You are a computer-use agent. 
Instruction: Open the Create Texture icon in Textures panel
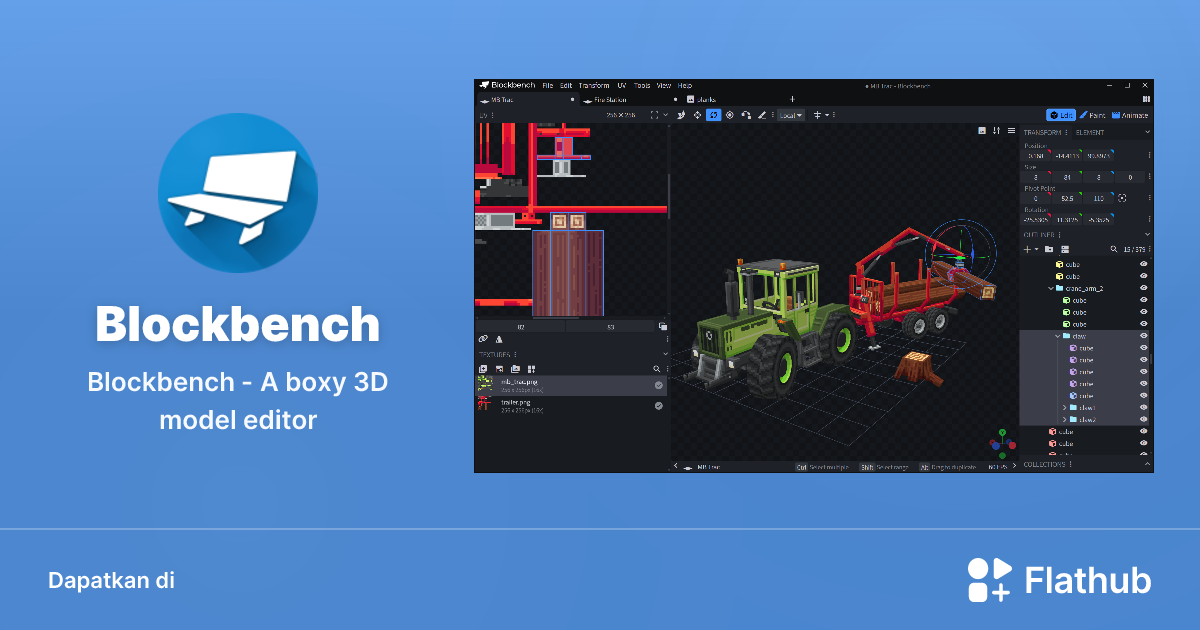point(483,369)
